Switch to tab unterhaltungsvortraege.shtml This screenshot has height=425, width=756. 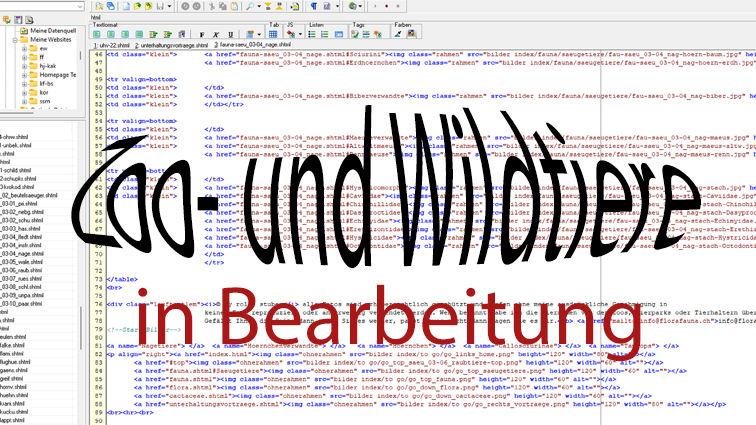171,45
